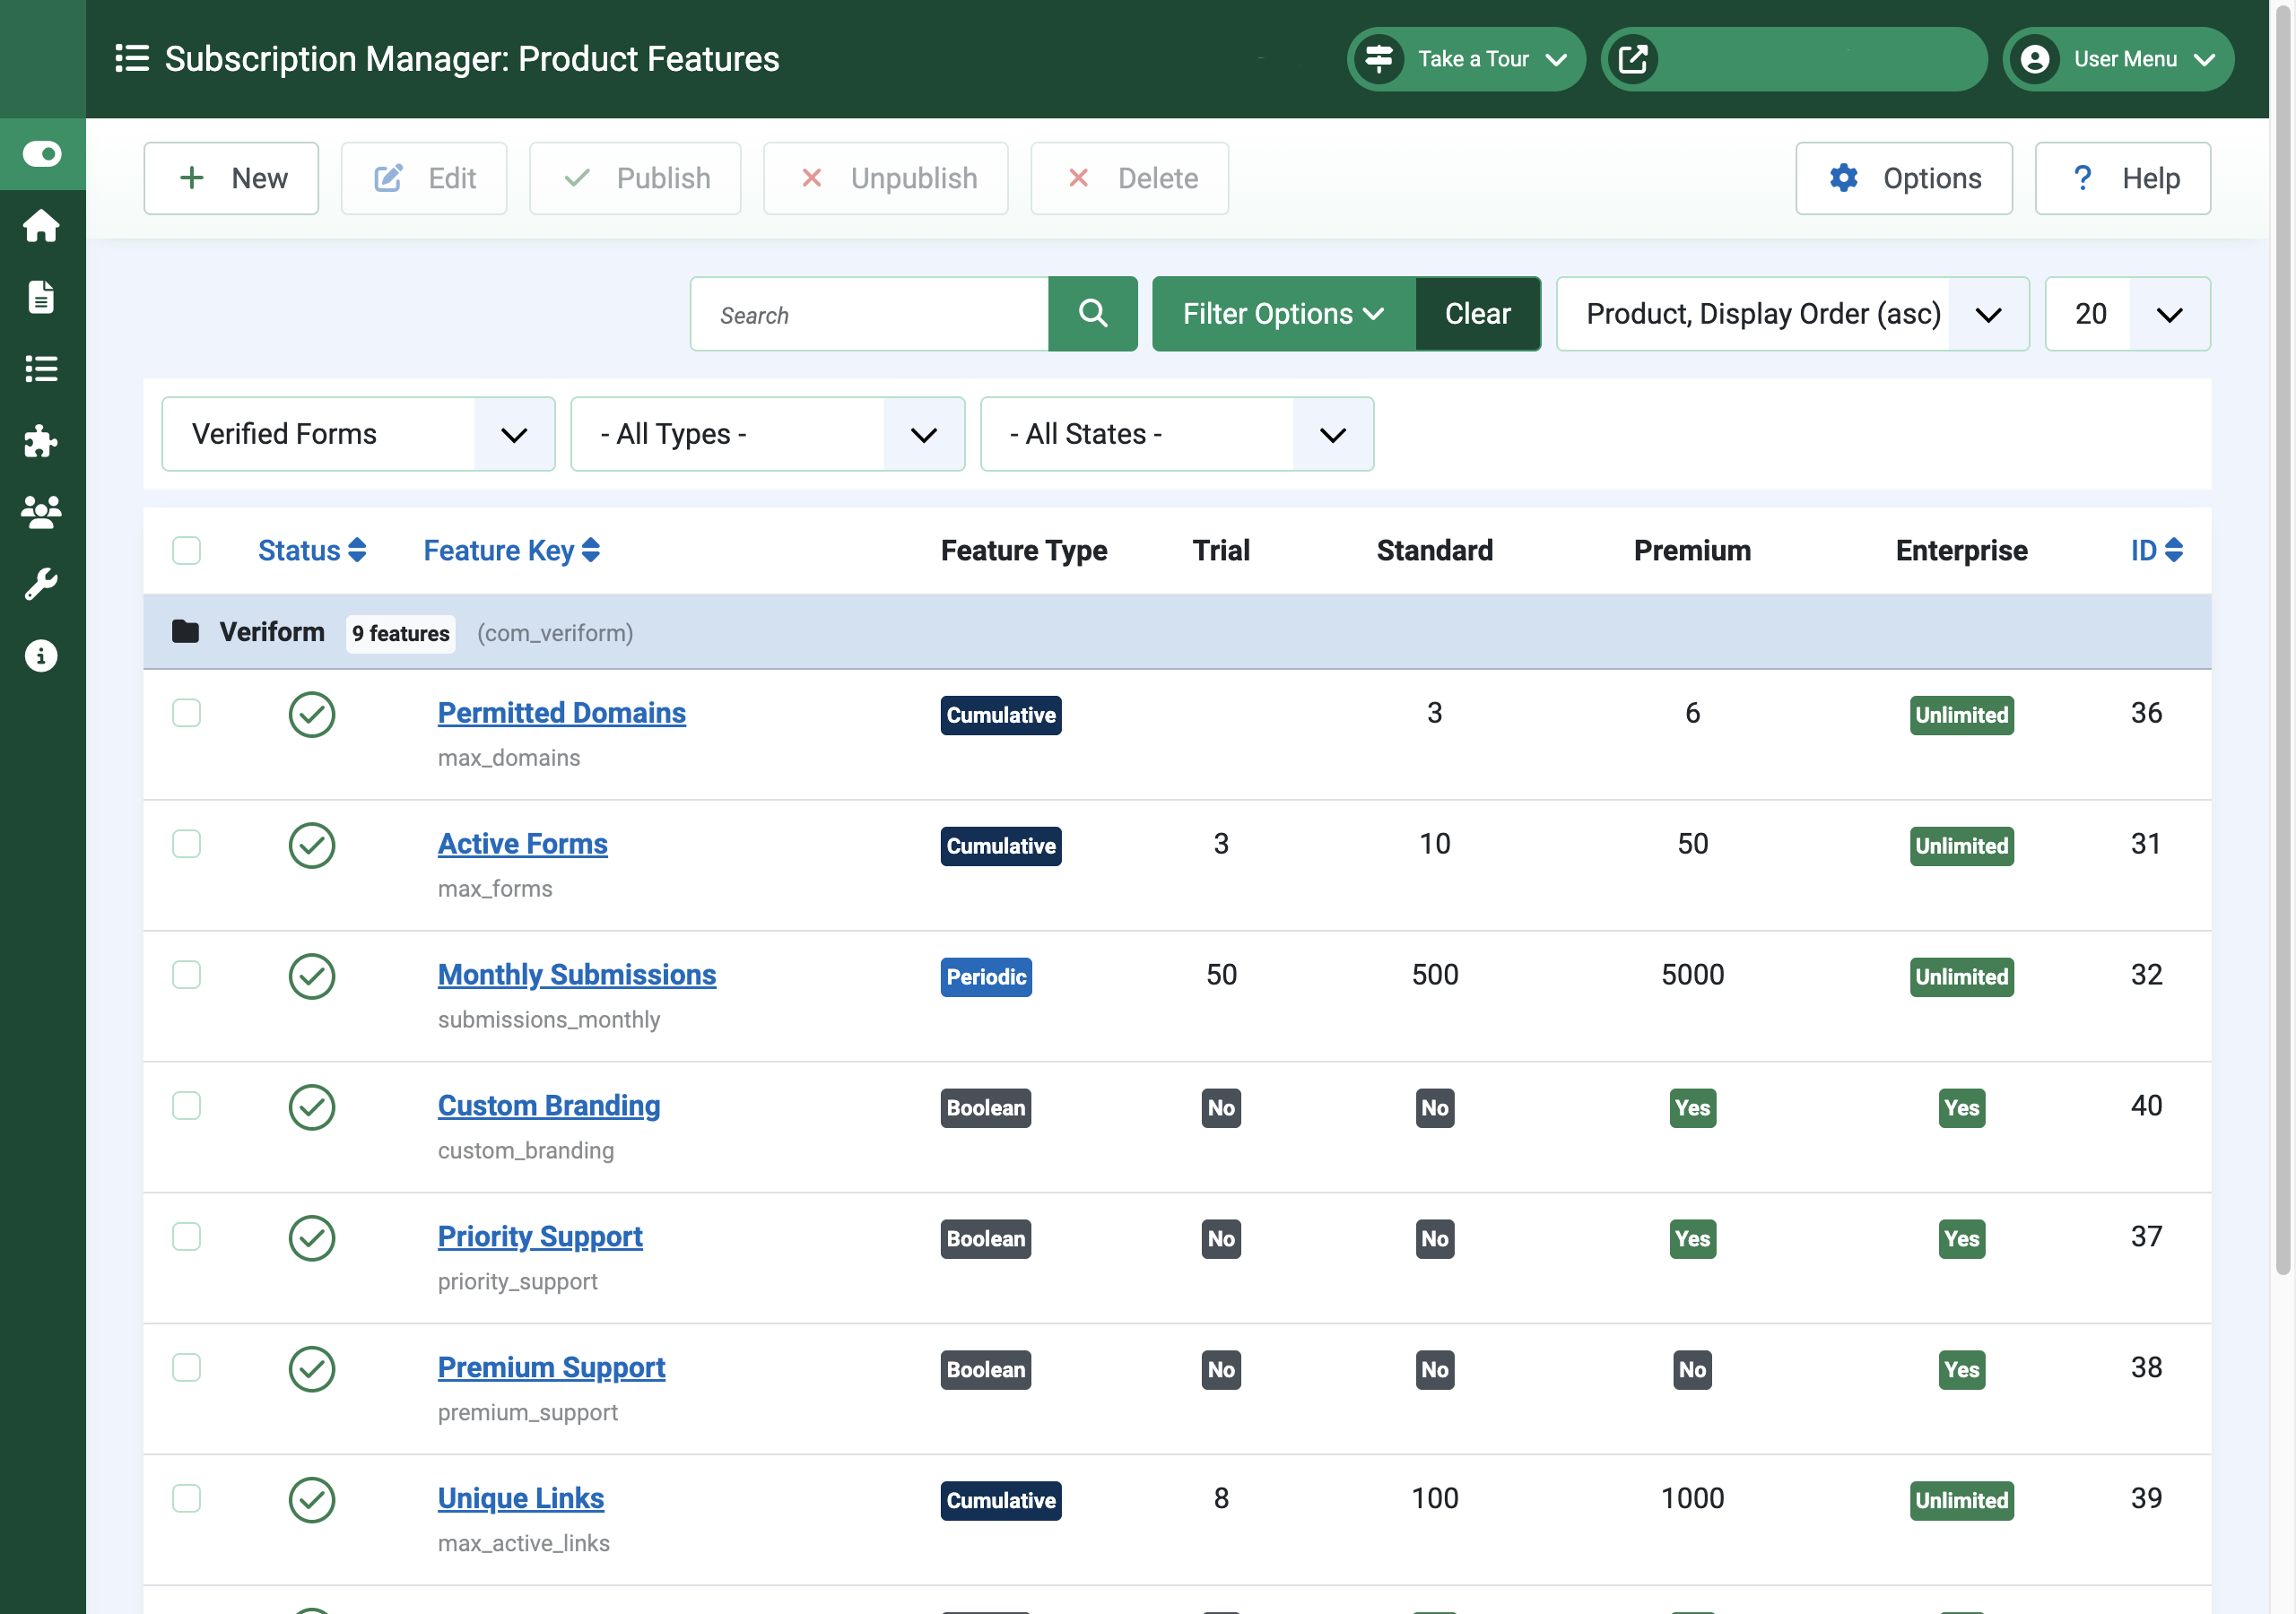Change the list limit using the 20 dropdown
The image size is (2296, 1614).
(2127, 313)
